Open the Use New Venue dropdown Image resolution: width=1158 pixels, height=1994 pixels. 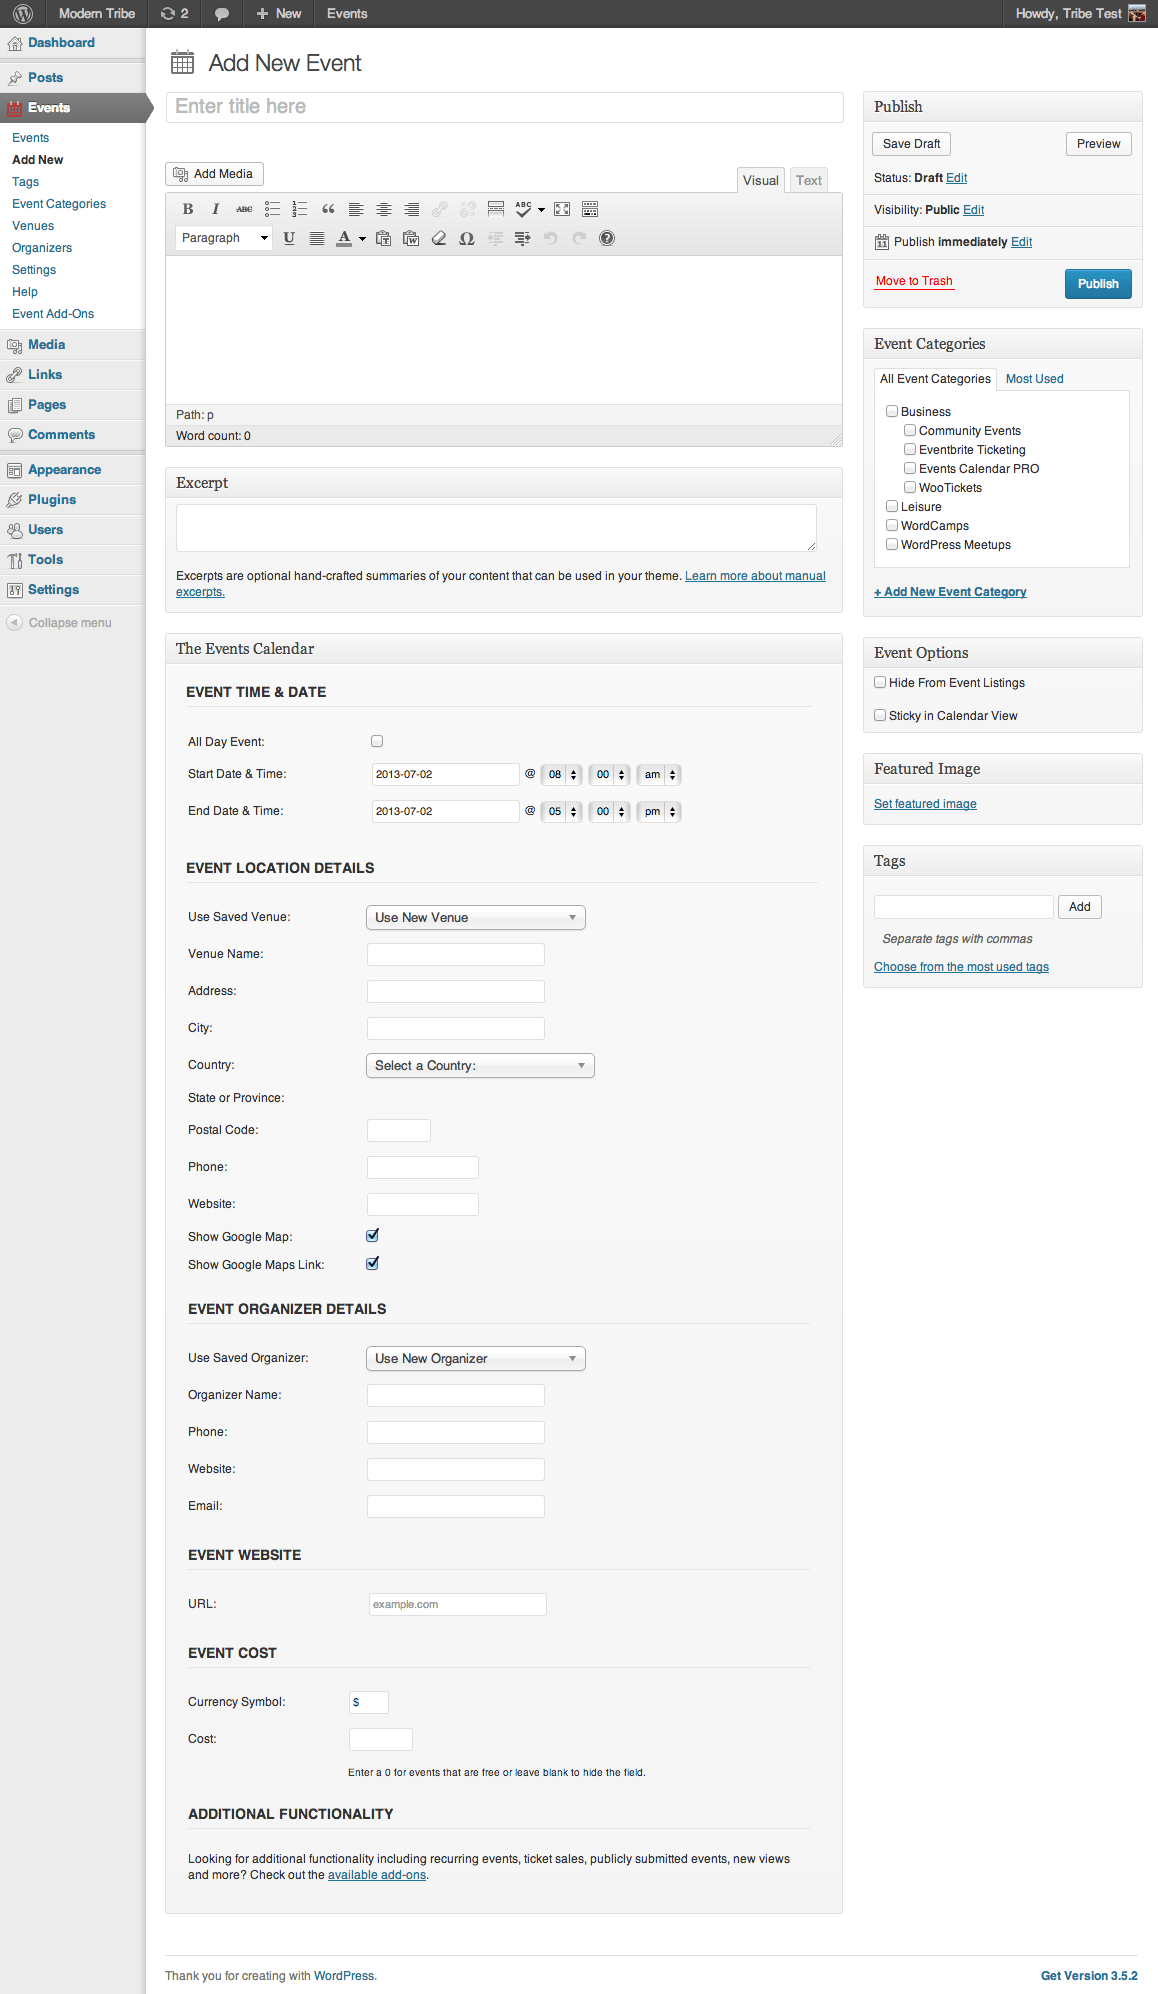pyautogui.click(x=476, y=918)
